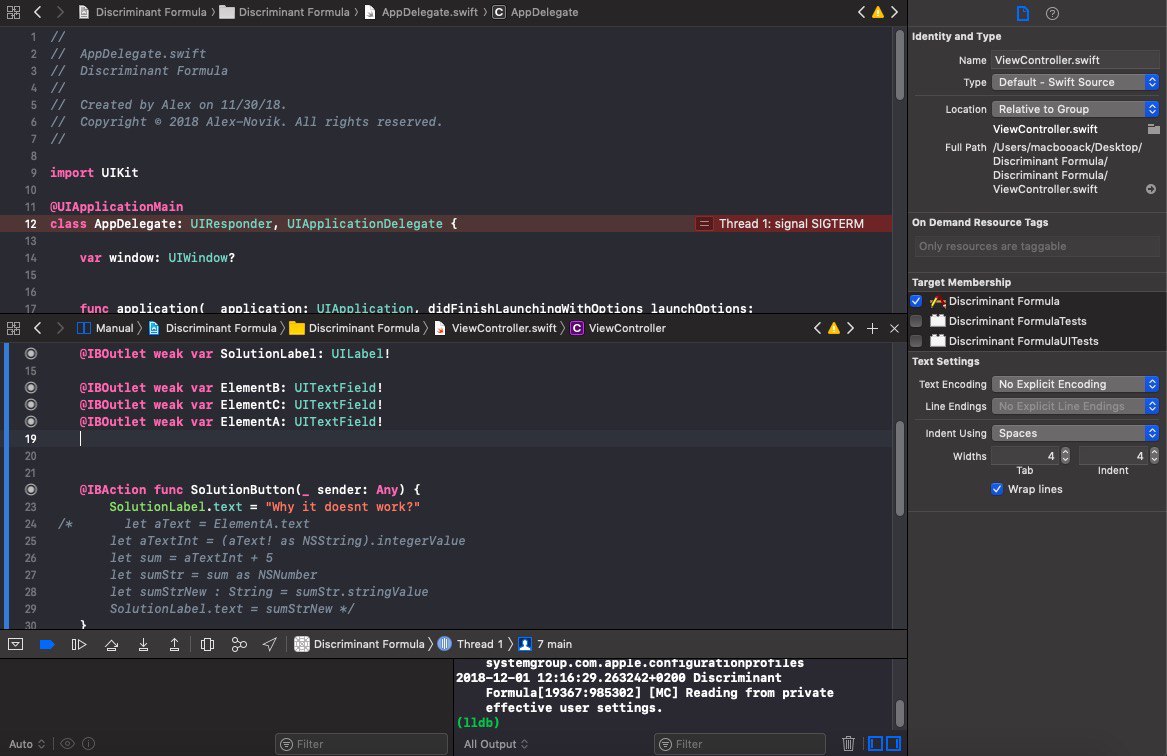Click the warning triangle in top jump bar
Screen dimensions: 1167x756
(878, 12)
